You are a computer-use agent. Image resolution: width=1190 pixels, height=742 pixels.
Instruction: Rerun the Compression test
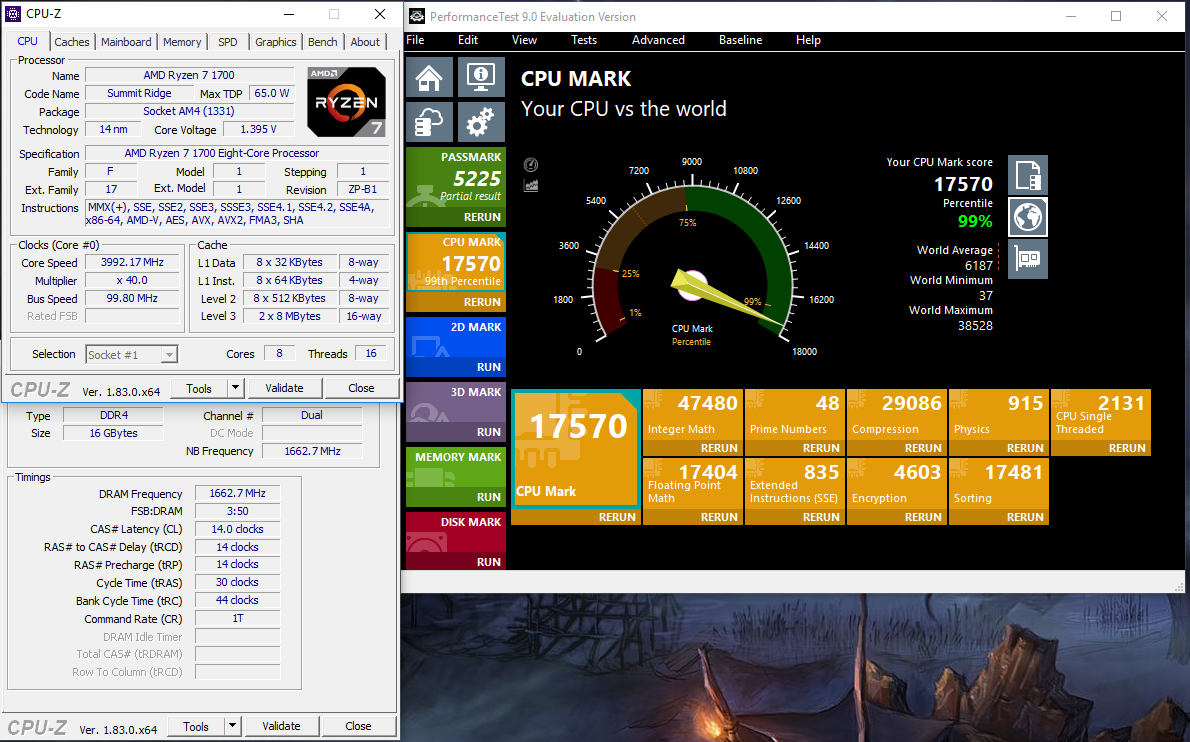pyautogui.click(x=923, y=448)
